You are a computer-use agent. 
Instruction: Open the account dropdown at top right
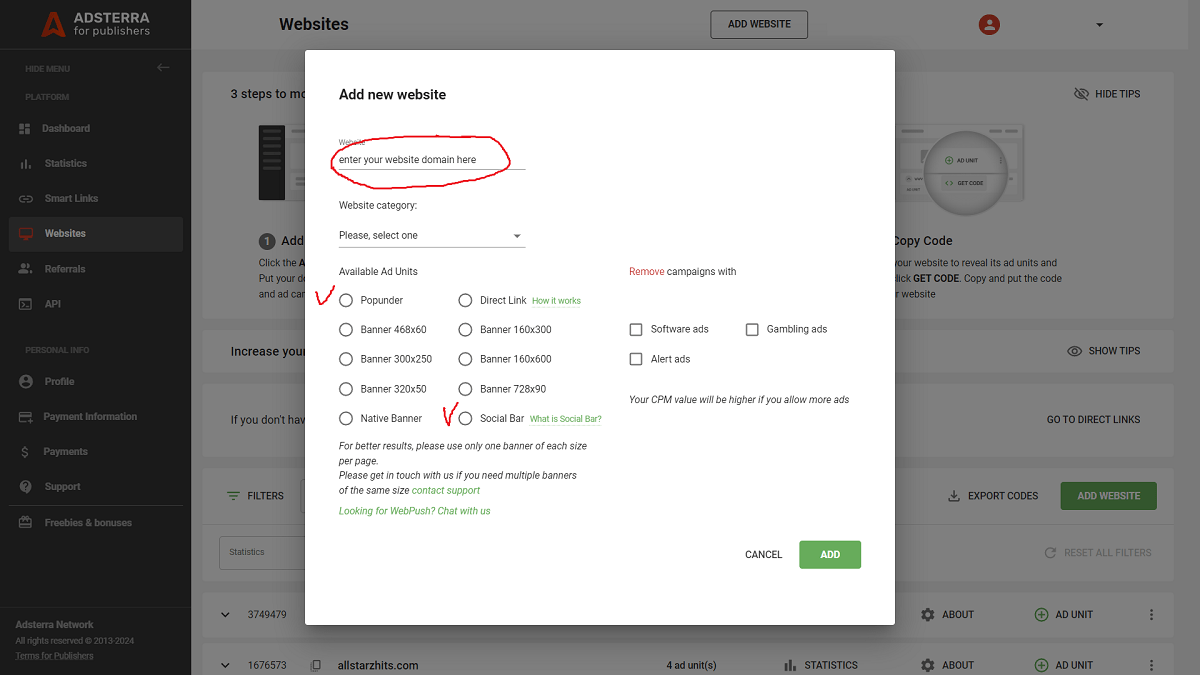click(x=1098, y=23)
